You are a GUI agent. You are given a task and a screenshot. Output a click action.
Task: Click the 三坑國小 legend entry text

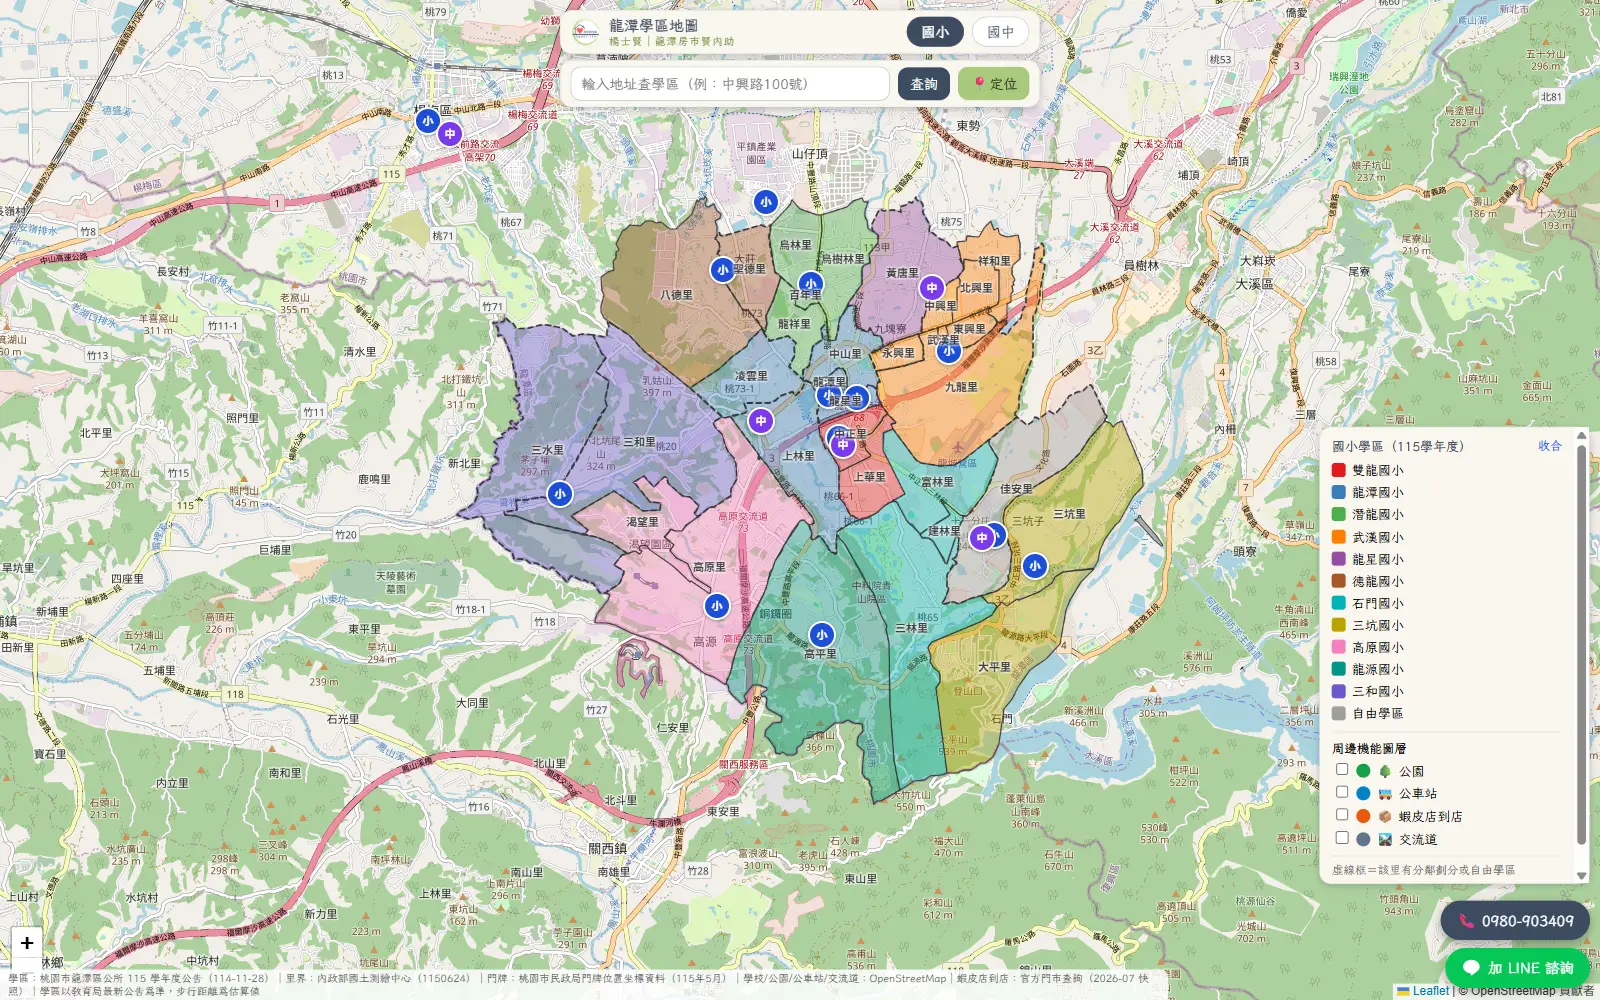click(1378, 625)
